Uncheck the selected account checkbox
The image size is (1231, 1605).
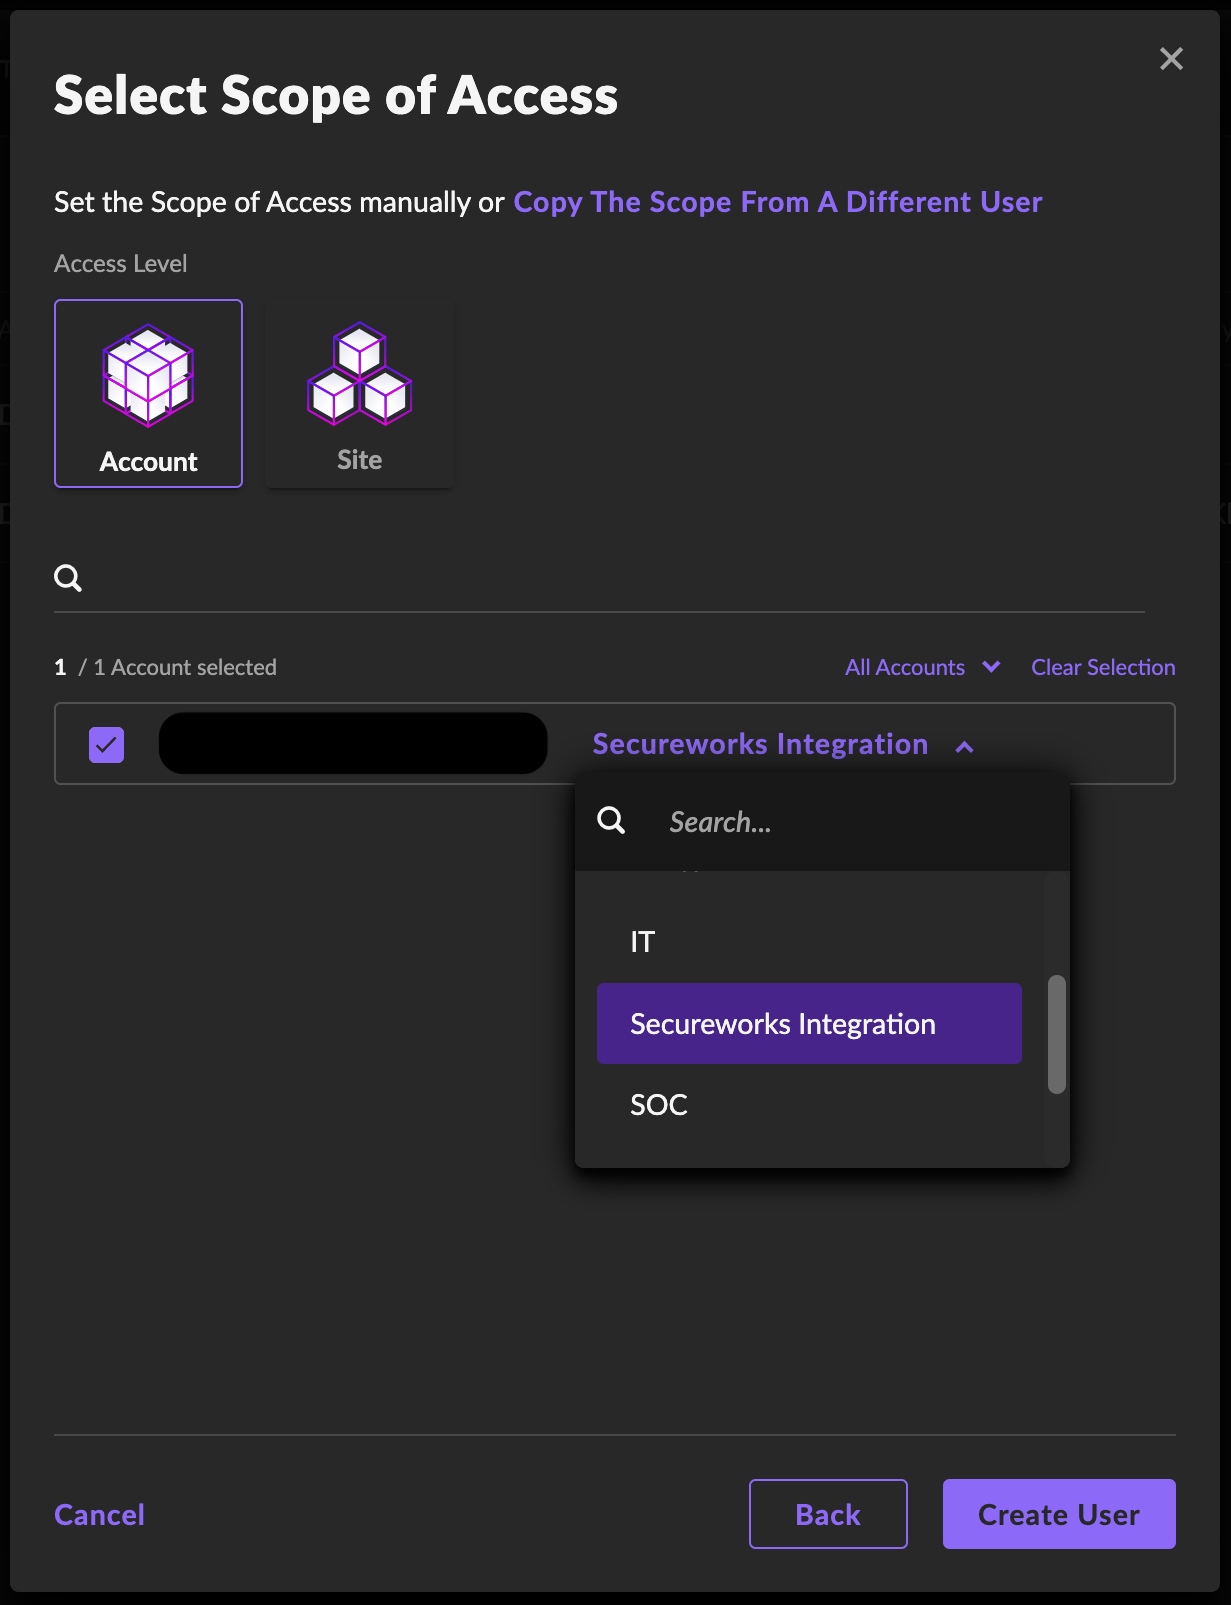tap(107, 744)
